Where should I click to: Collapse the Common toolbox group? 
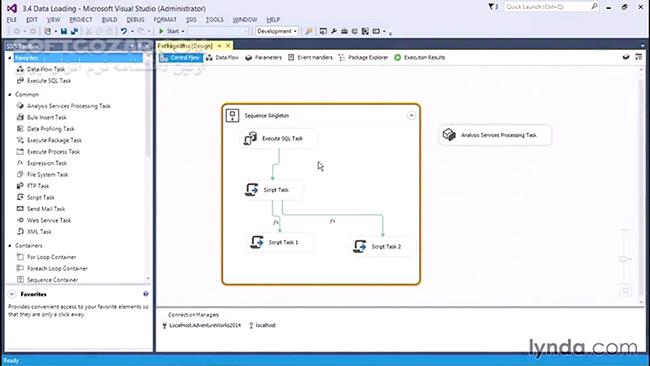coord(10,95)
